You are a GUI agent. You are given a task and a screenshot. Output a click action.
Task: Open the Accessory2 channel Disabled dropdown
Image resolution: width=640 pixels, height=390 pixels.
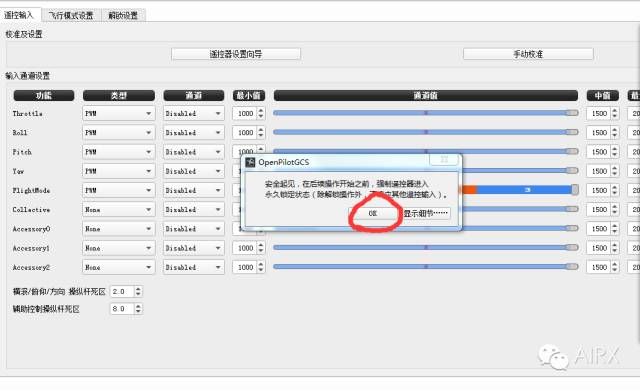[193, 267]
